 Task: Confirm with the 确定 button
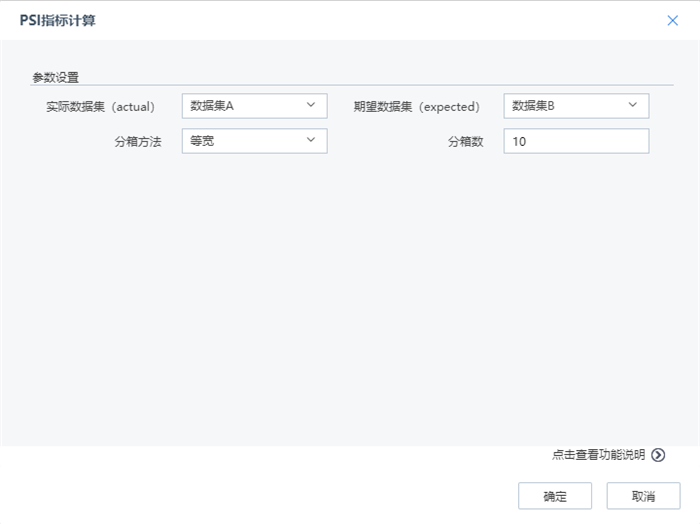555,496
